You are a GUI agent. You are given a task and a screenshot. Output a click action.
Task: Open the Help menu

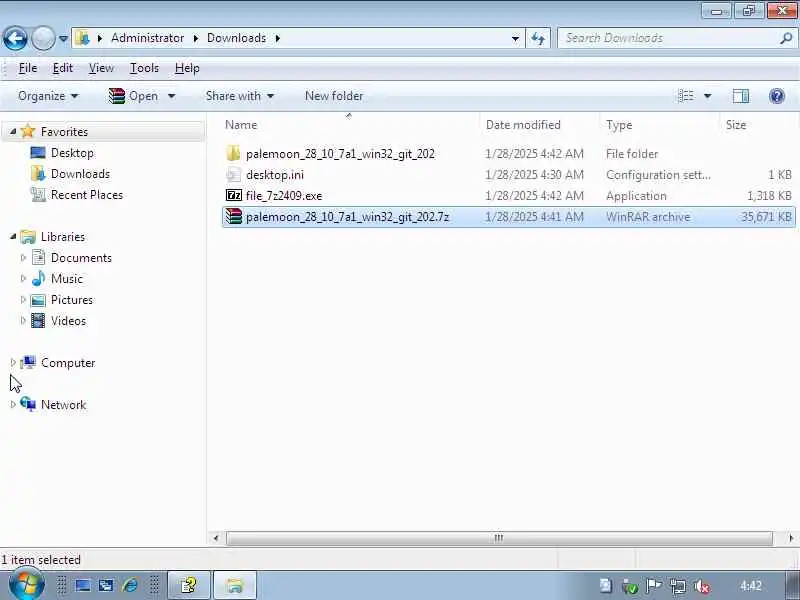[187, 68]
